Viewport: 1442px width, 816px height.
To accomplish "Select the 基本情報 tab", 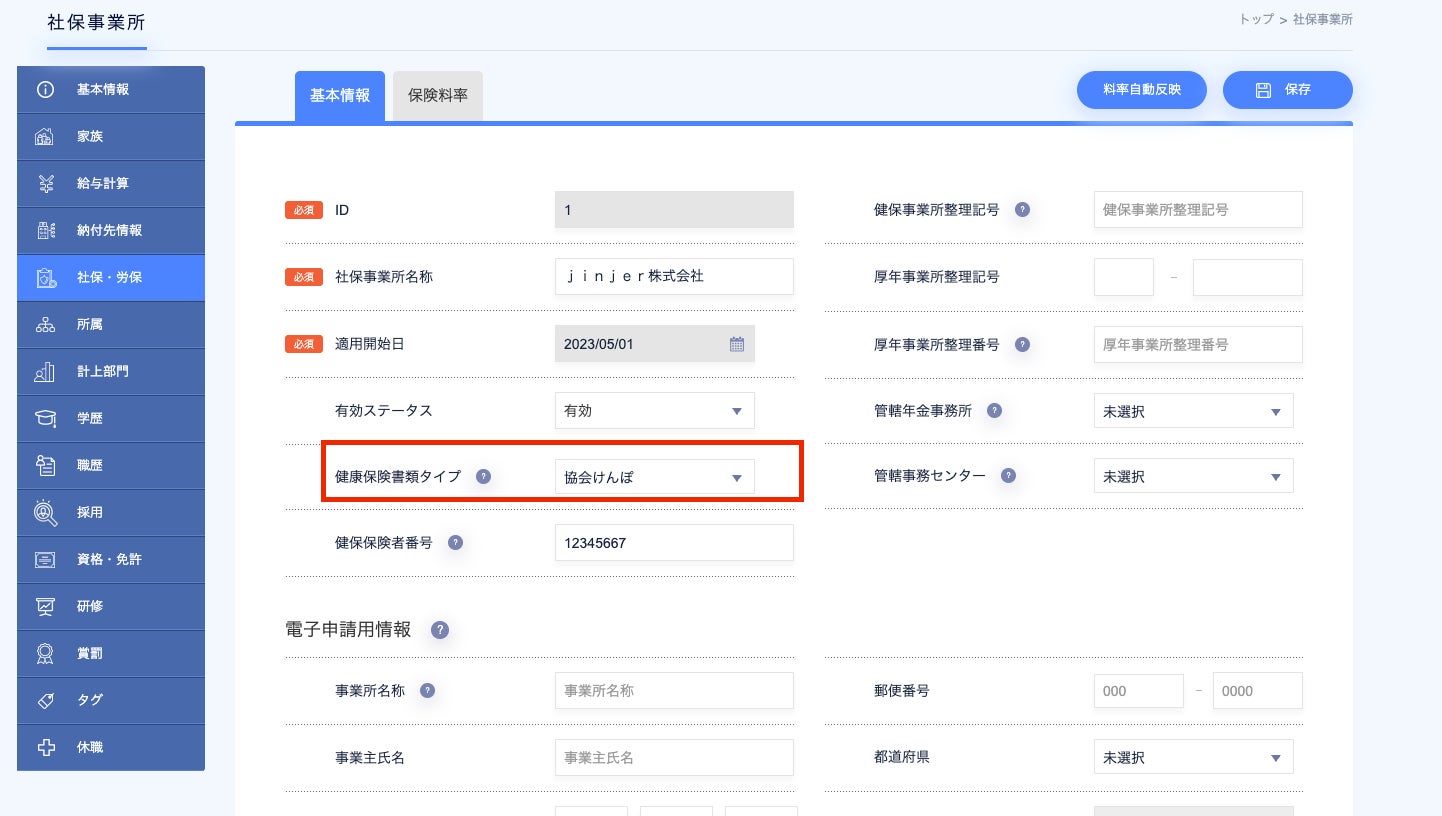I will pos(340,96).
